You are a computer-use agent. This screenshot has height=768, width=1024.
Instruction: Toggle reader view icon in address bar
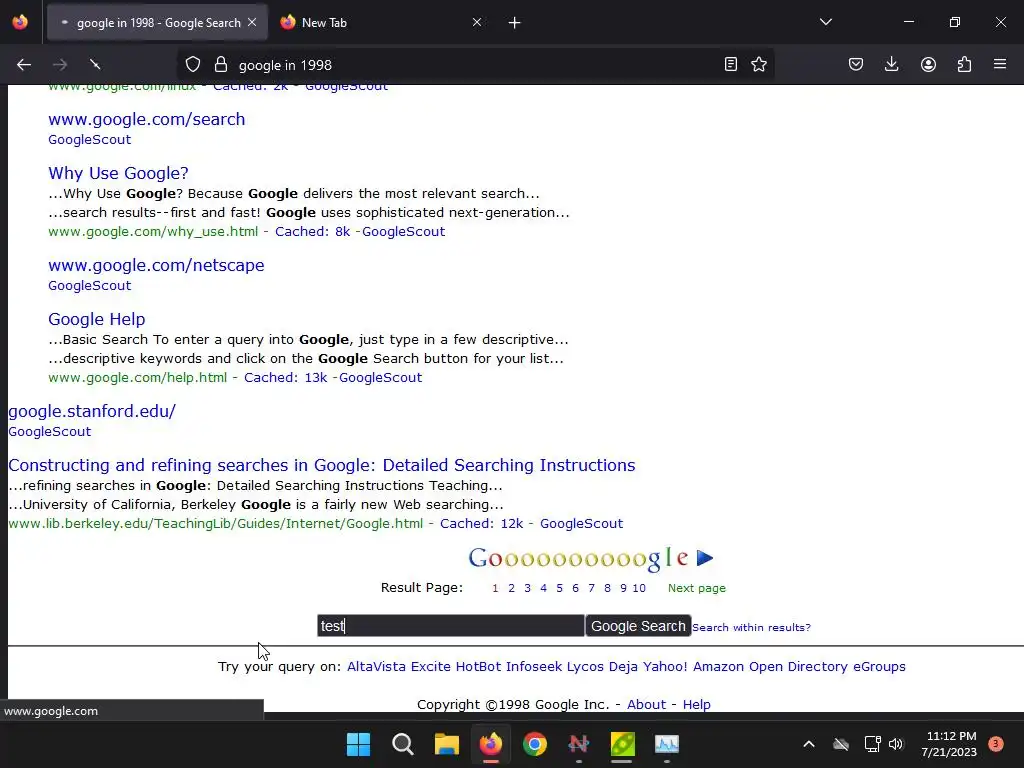[x=731, y=65]
